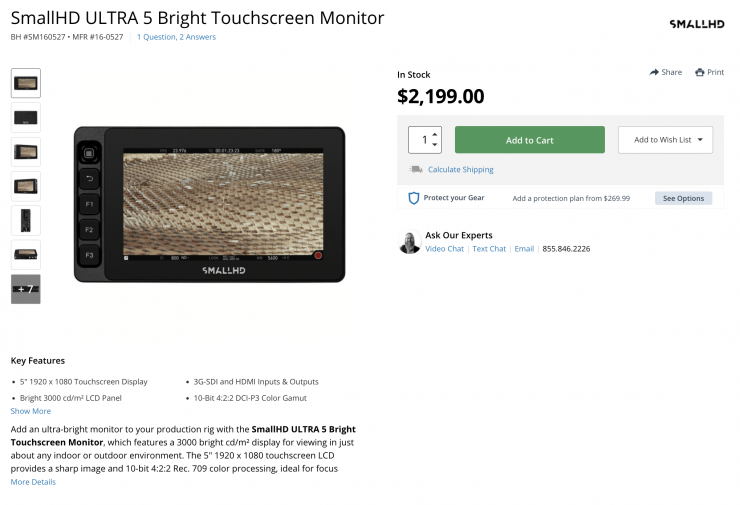The width and height of the screenshot is (740, 505).
Task: Click the Share arrow icon
Action: click(654, 72)
